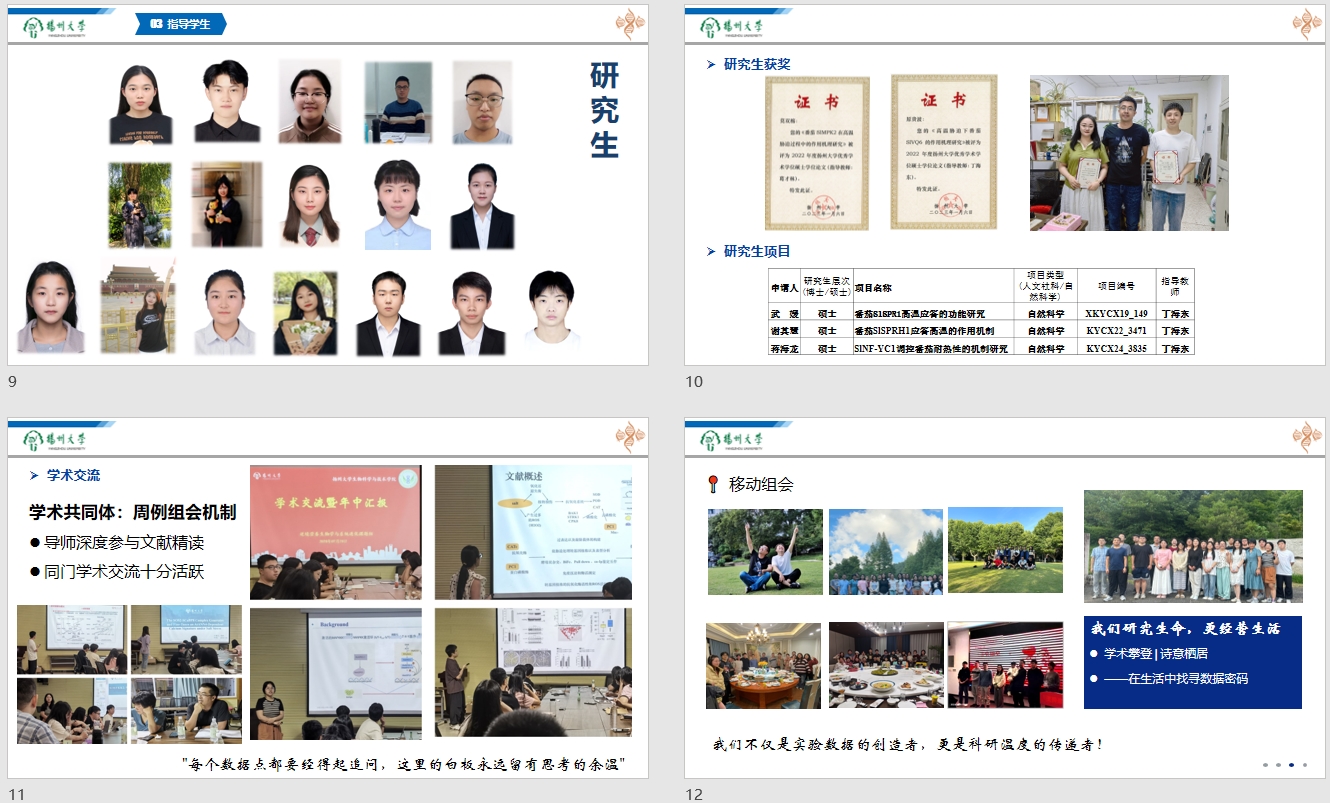Click the DNA helix icon on slide 10
Screen dimensions: 1330x803
click(1306, 23)
